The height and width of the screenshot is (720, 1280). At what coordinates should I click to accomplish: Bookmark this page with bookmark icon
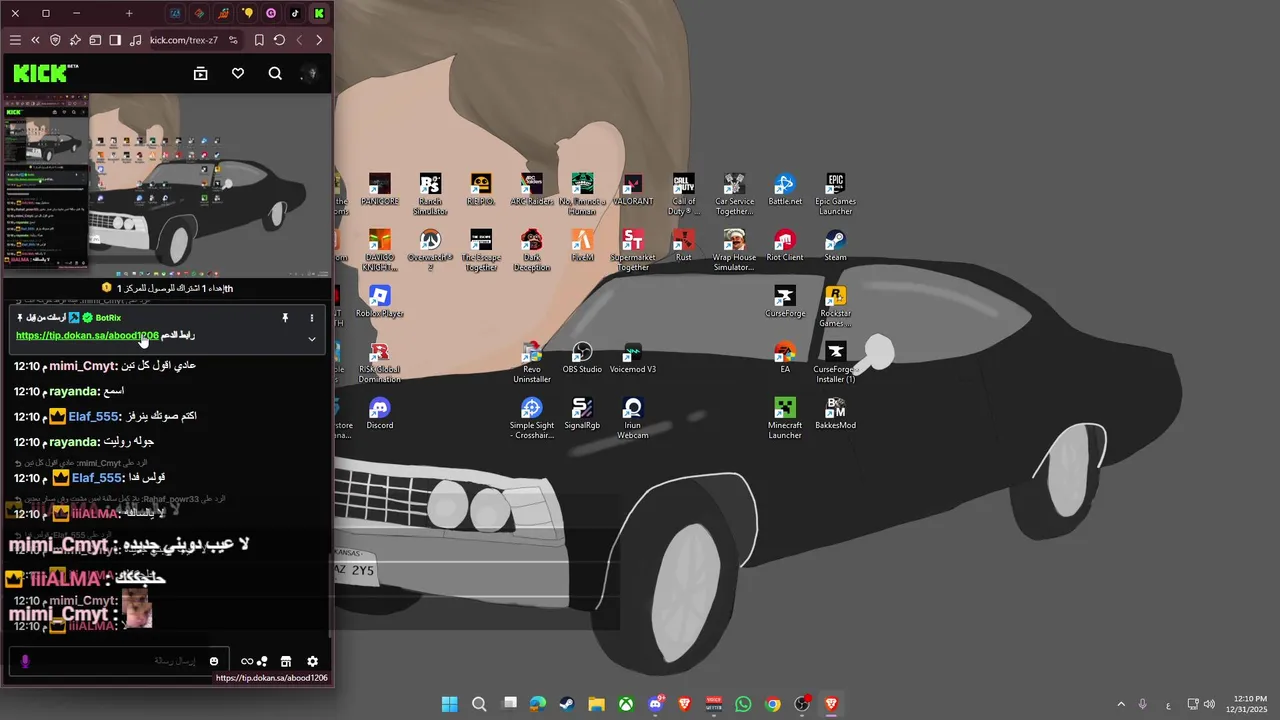pyautogui.click(x=259, y=40)
